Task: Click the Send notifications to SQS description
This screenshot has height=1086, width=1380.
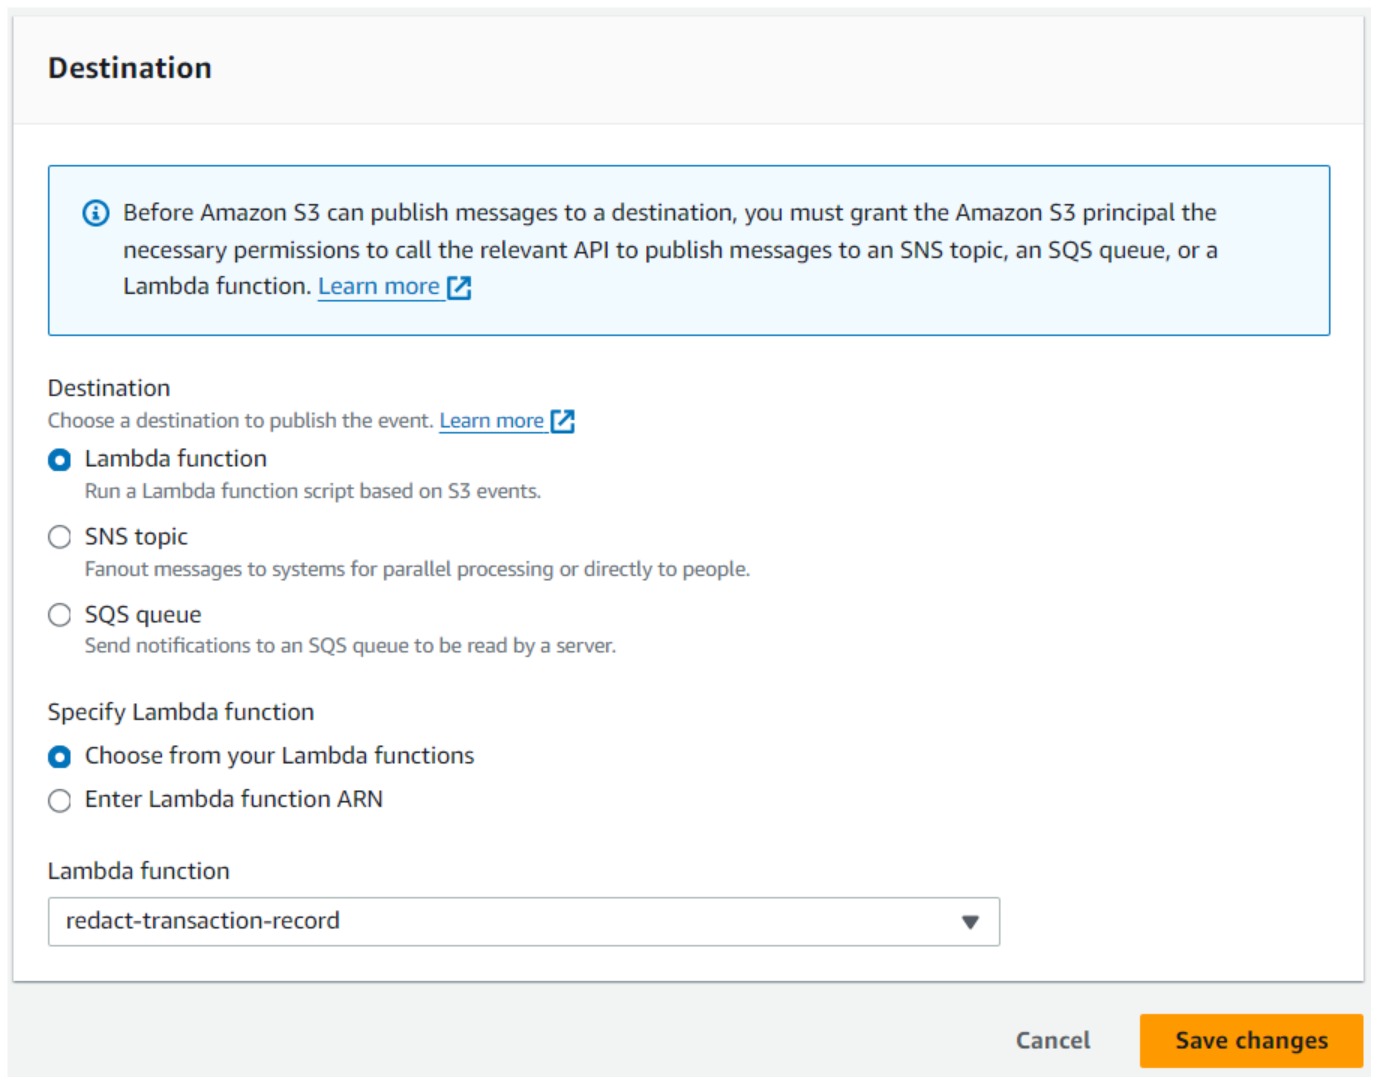Action: click(350, 646)
